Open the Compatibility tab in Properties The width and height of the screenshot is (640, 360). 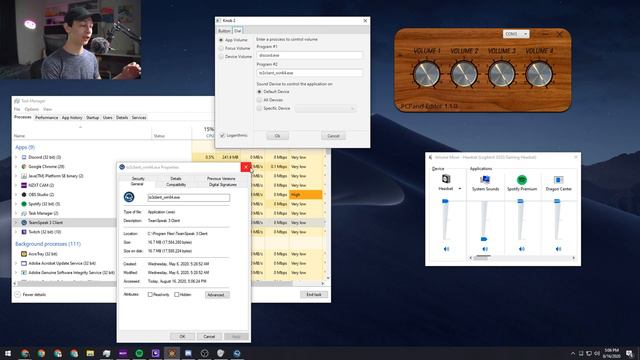tap(176, 184)
